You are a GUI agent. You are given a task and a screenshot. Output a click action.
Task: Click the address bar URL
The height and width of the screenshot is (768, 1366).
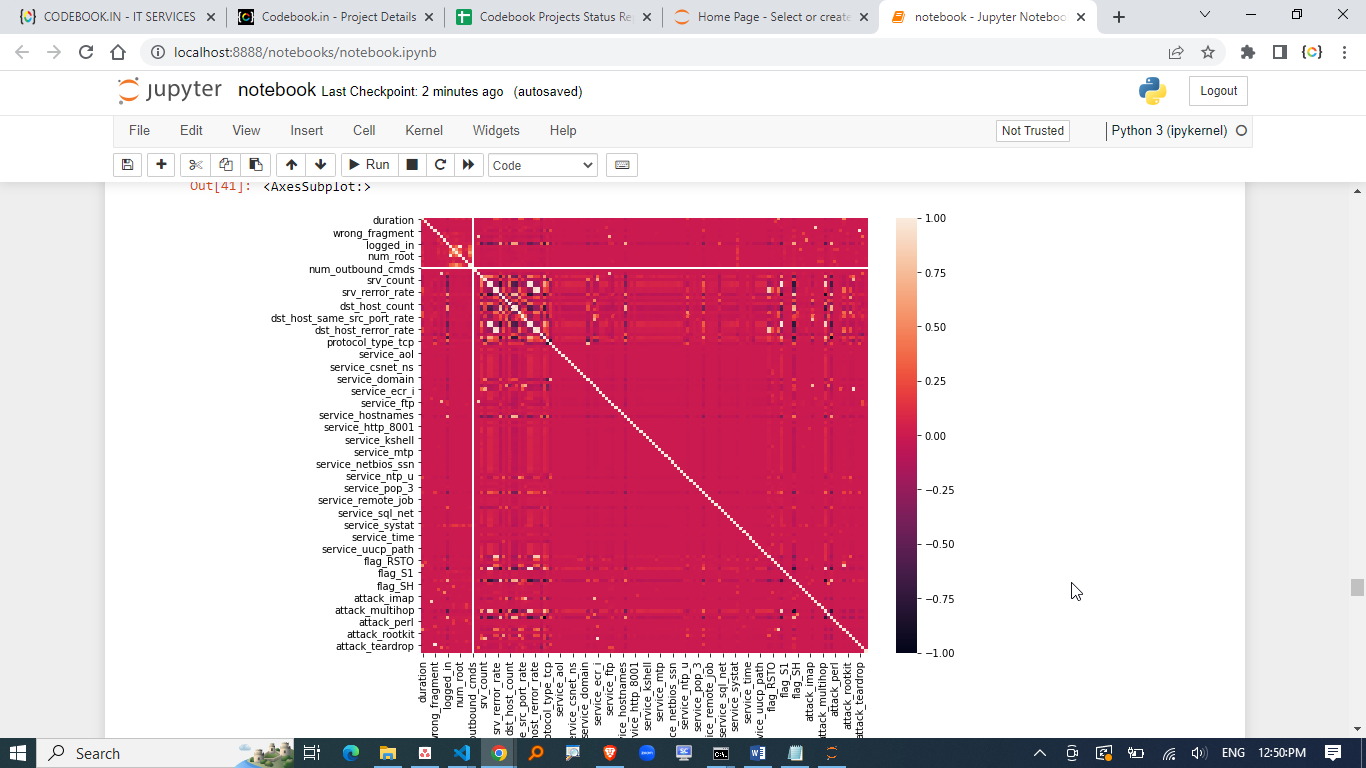pos(305,52)
